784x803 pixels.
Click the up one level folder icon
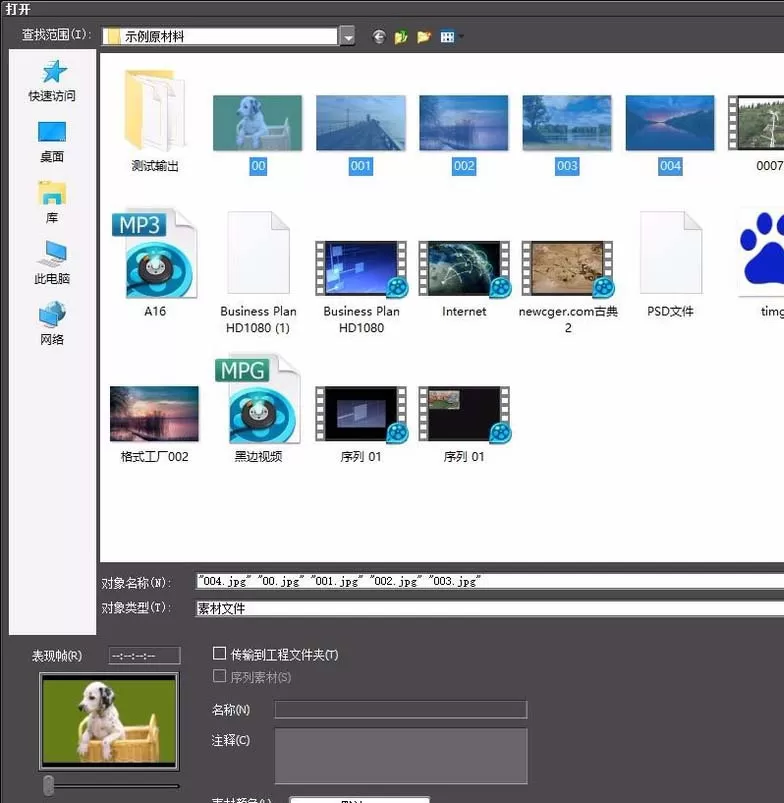click(x=401, y=37)
